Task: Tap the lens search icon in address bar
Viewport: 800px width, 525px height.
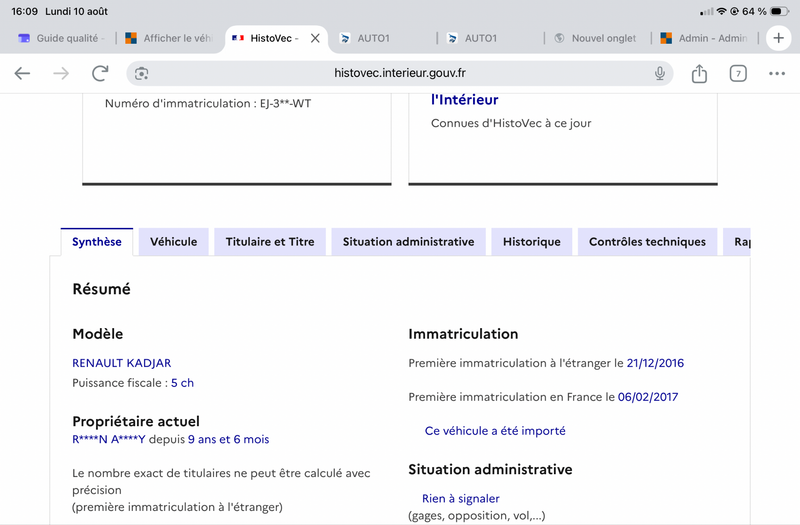Action: pos(141,73)
